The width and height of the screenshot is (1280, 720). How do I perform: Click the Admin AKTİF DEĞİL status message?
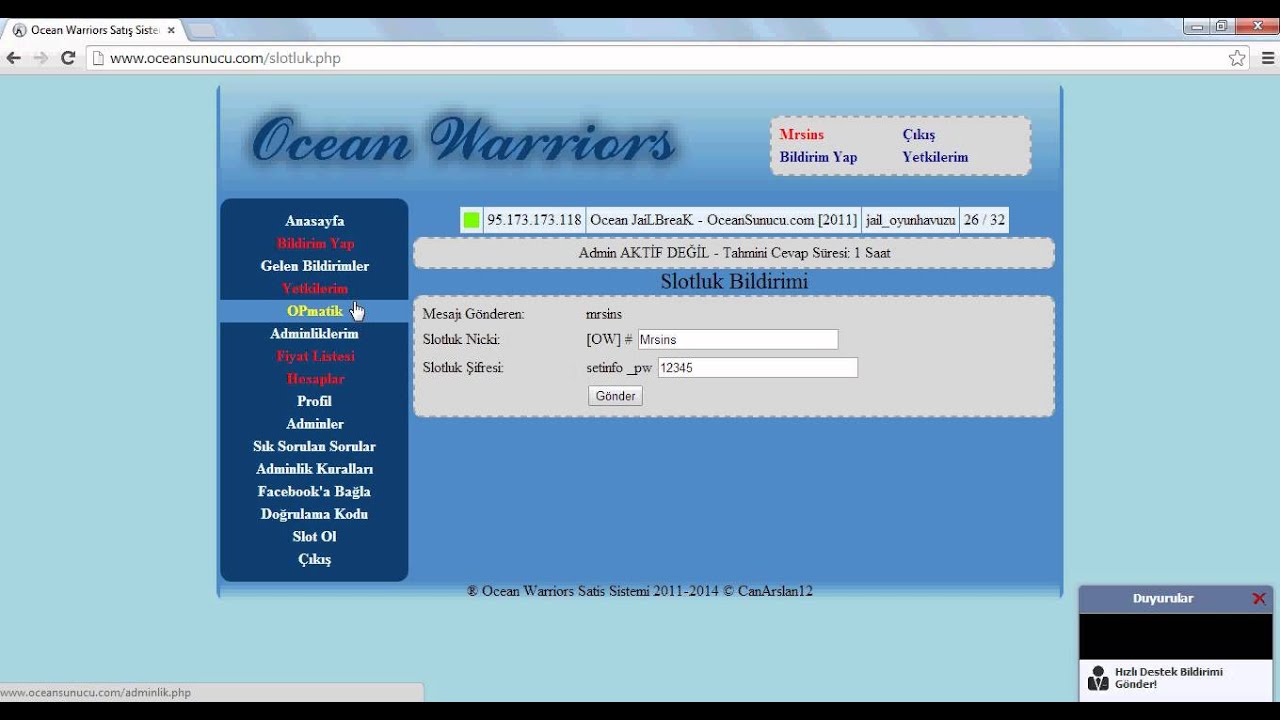coord(734,253)
